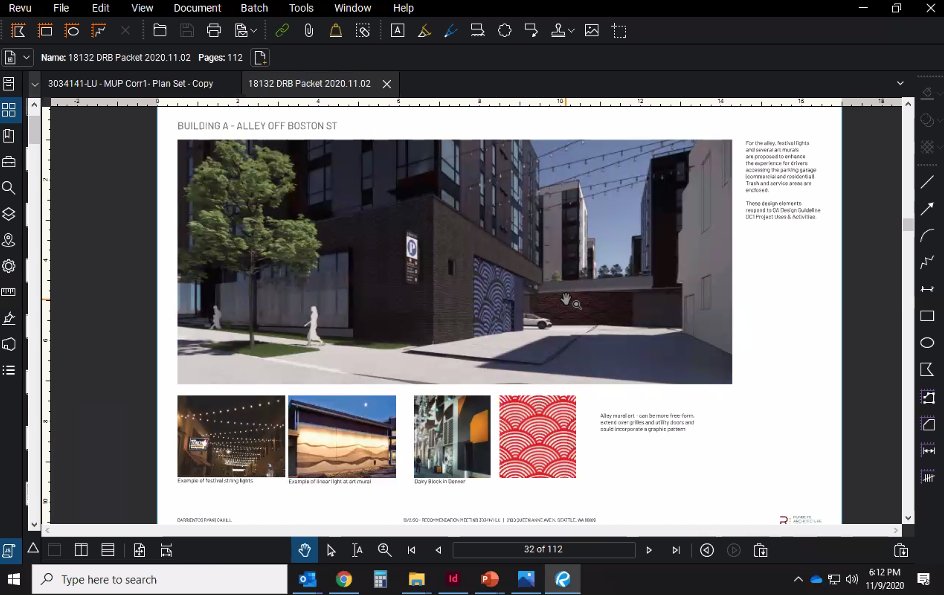The image size is (944, 595).
Task: Insert an image with the Image tool
Action: 592,30
